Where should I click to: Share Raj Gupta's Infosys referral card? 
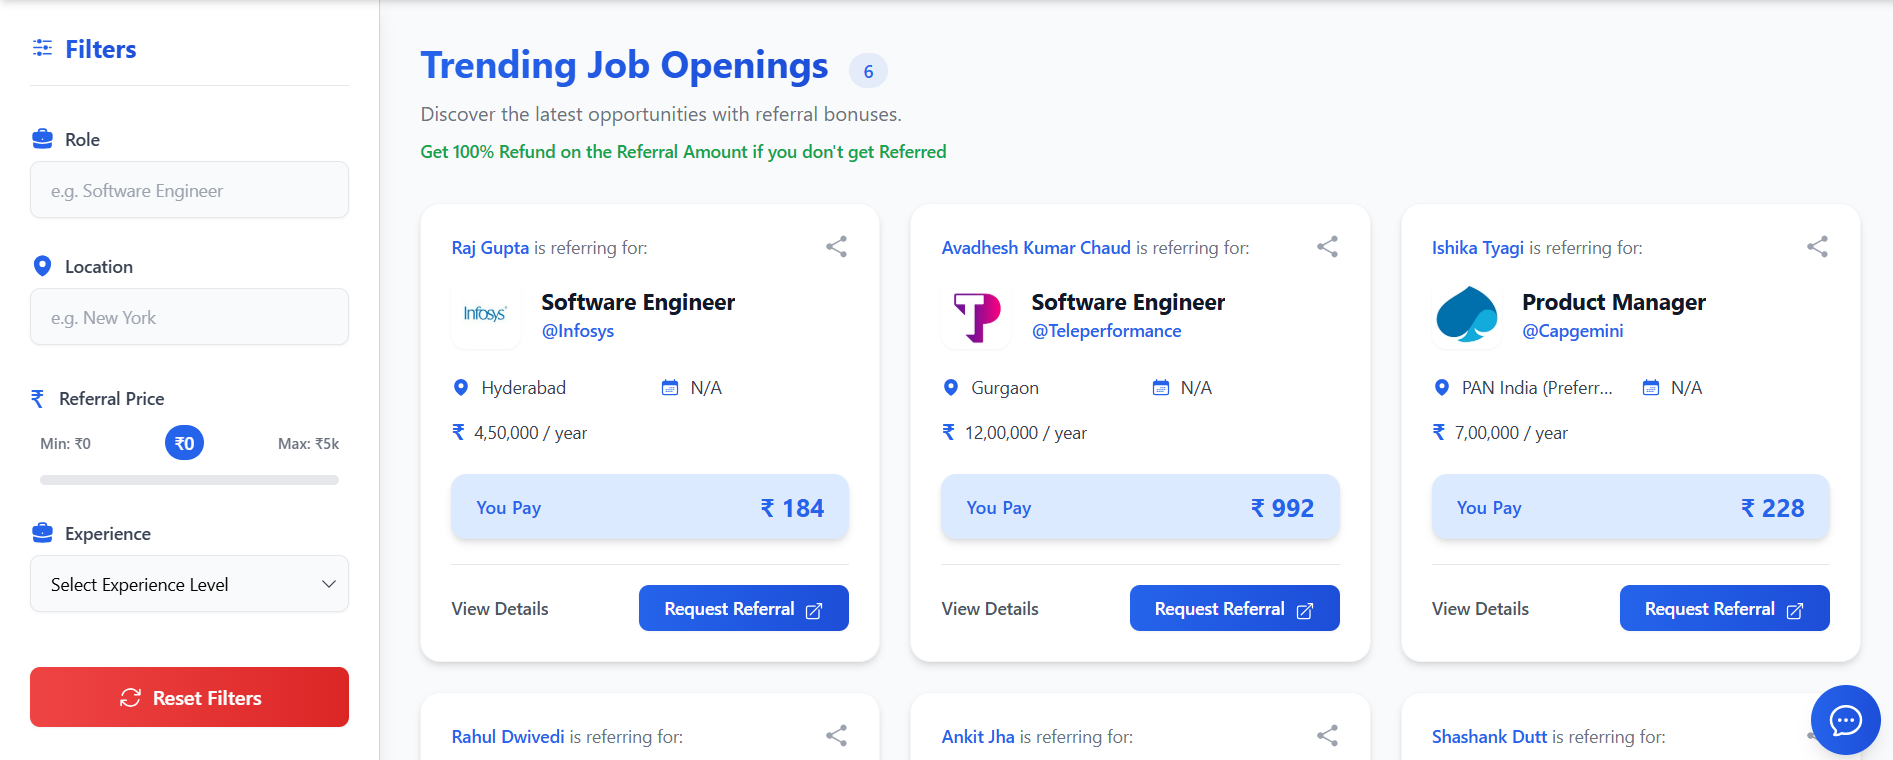836,247
